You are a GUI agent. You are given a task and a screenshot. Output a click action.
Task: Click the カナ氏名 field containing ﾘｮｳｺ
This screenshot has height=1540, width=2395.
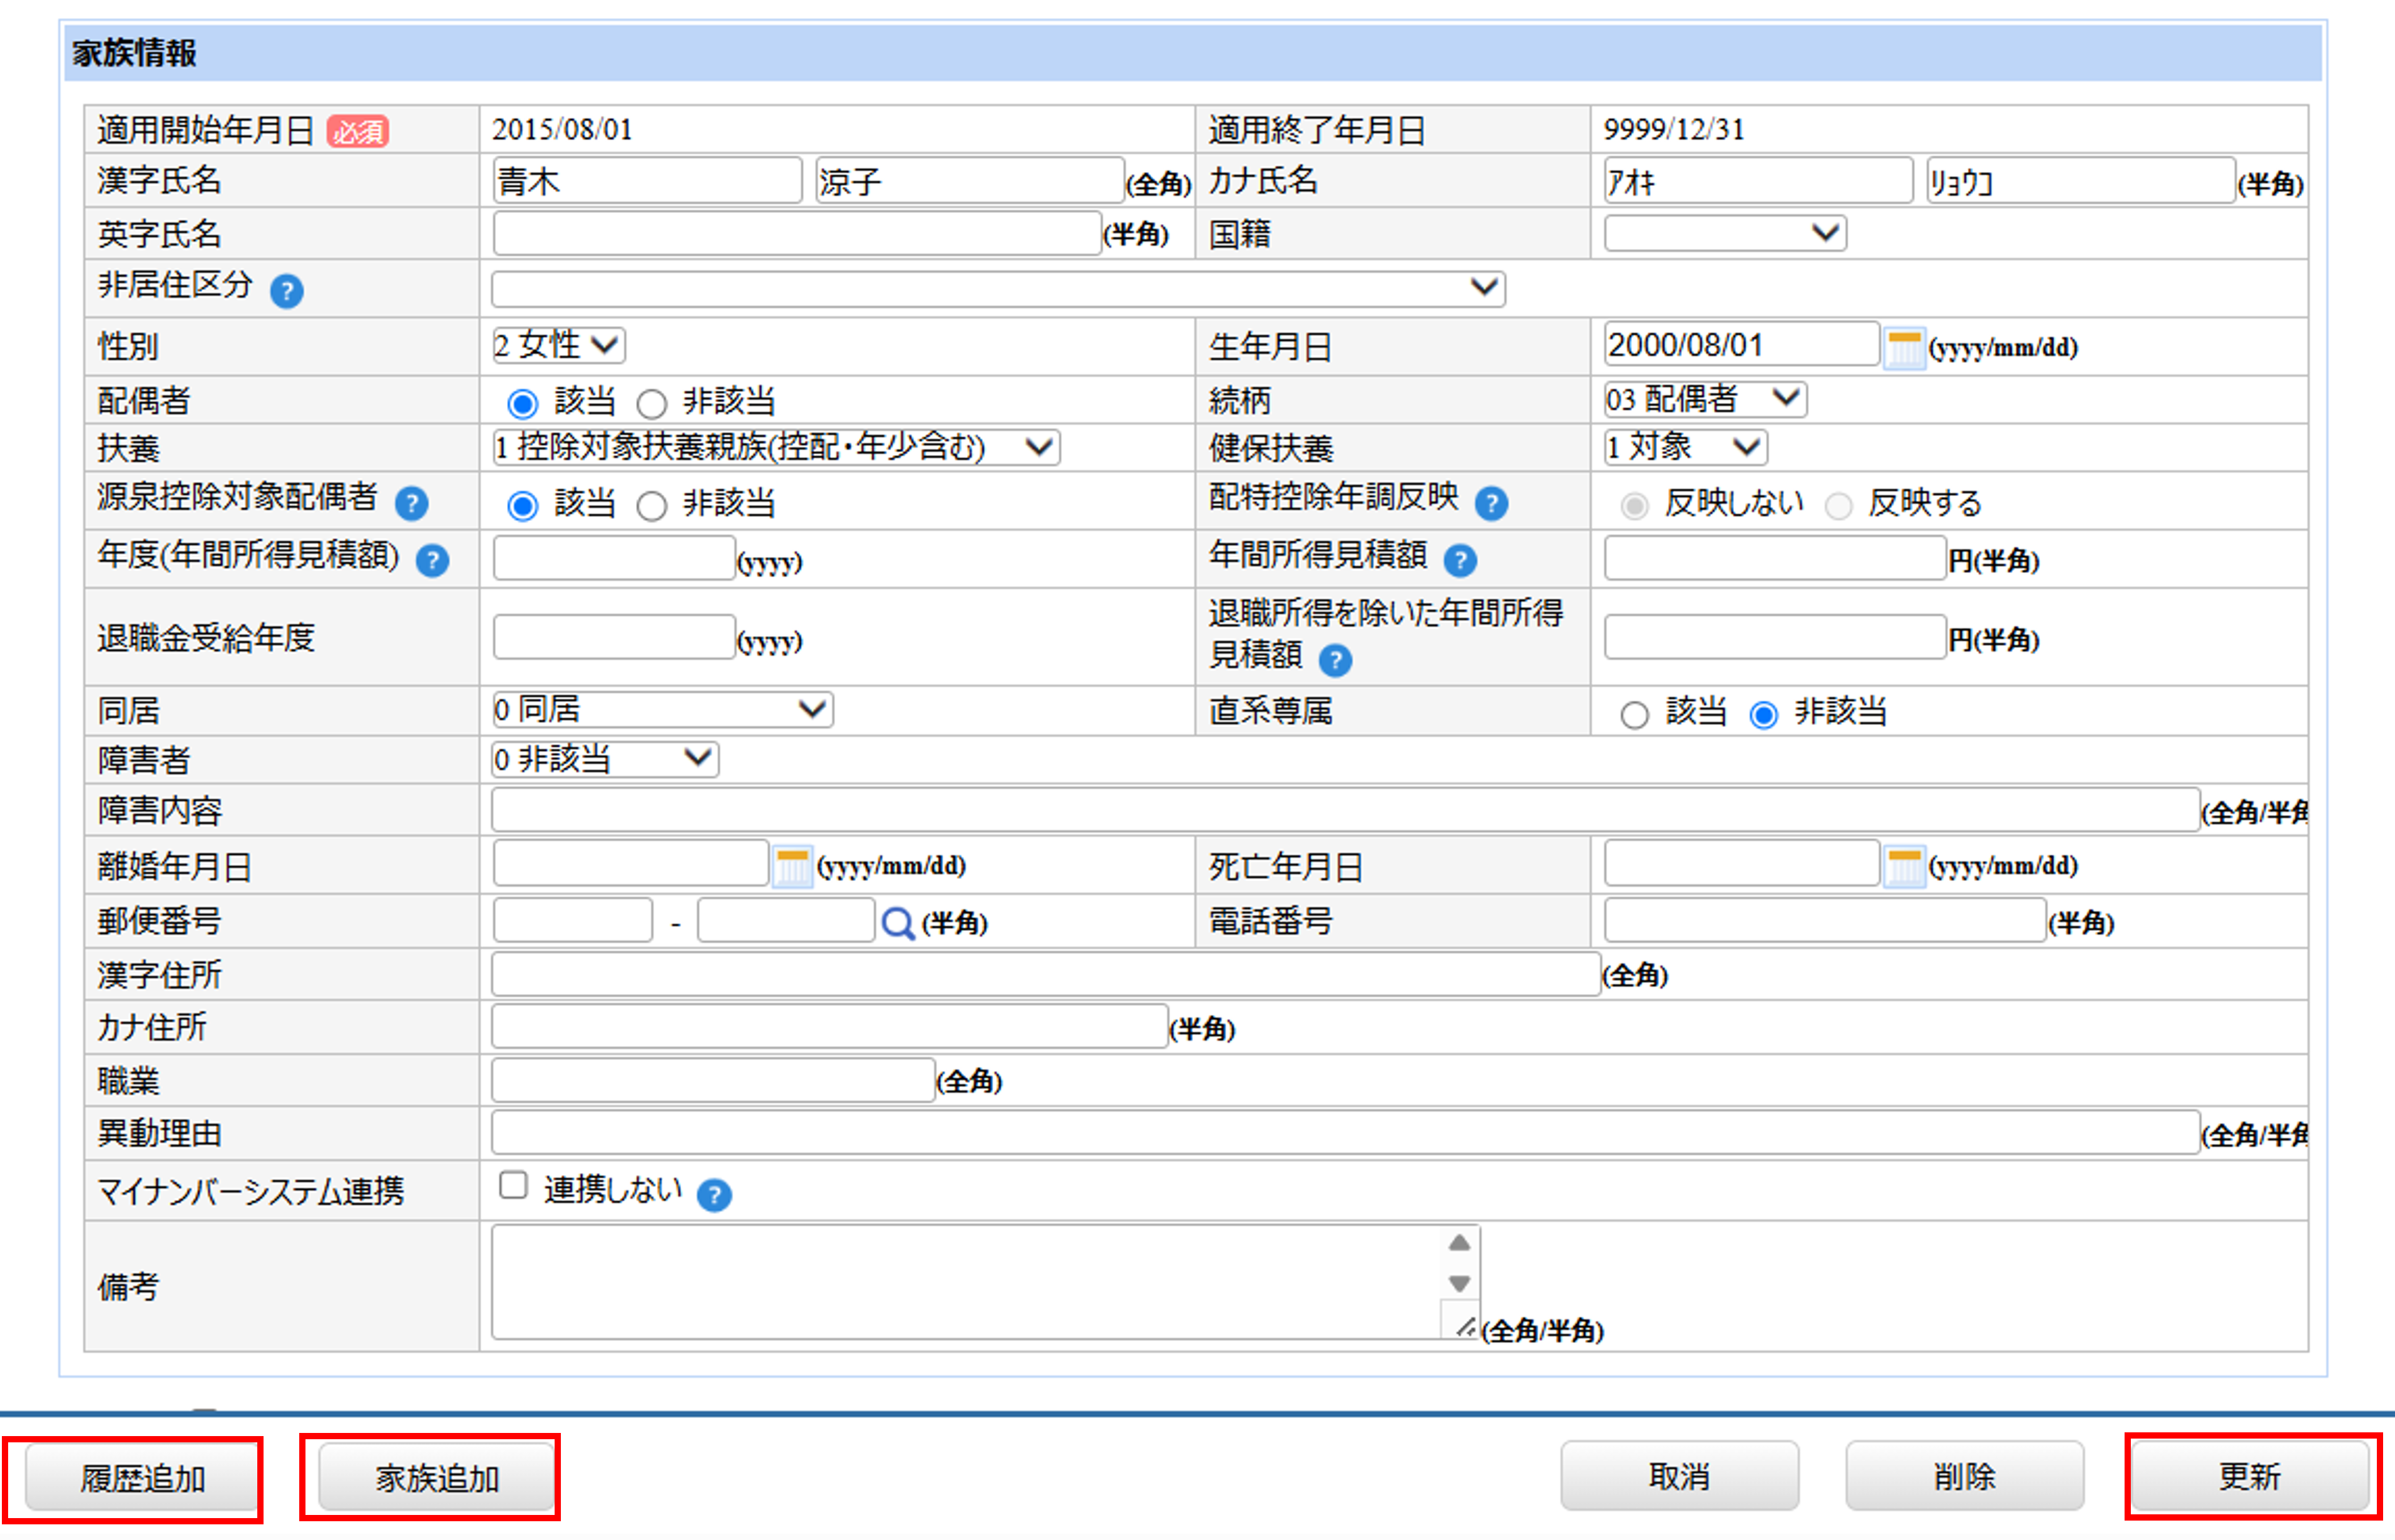pos(2080,181)
